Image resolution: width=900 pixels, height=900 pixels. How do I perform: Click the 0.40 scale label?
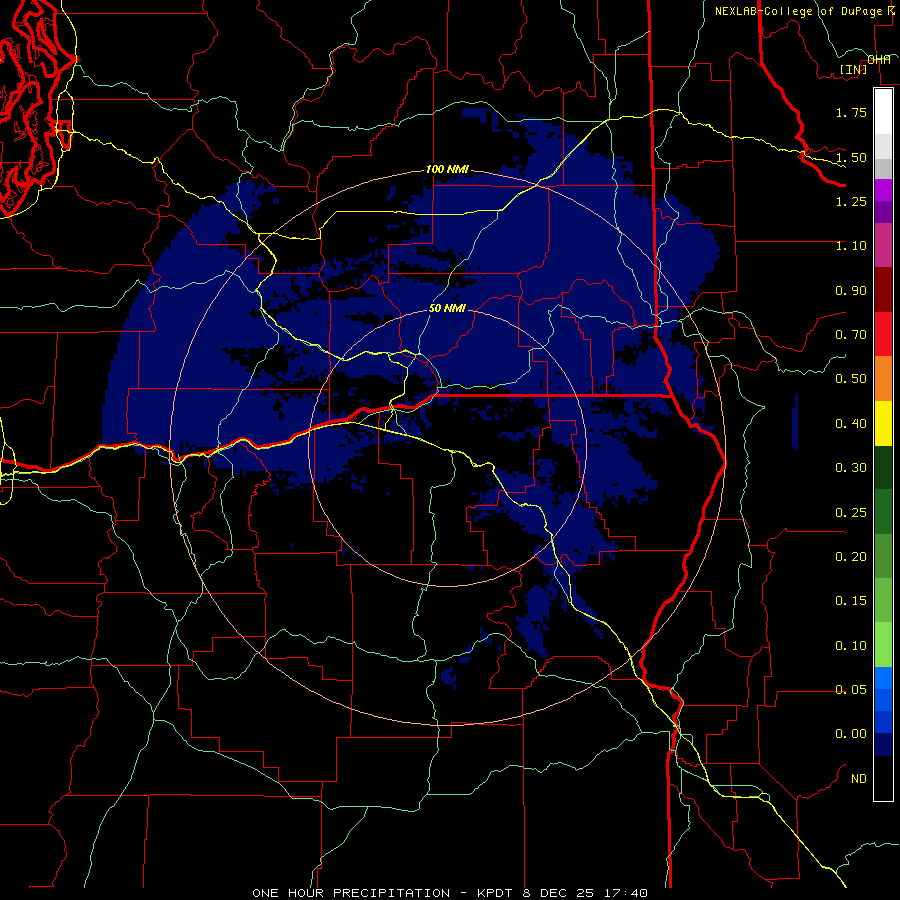point(851,424)
